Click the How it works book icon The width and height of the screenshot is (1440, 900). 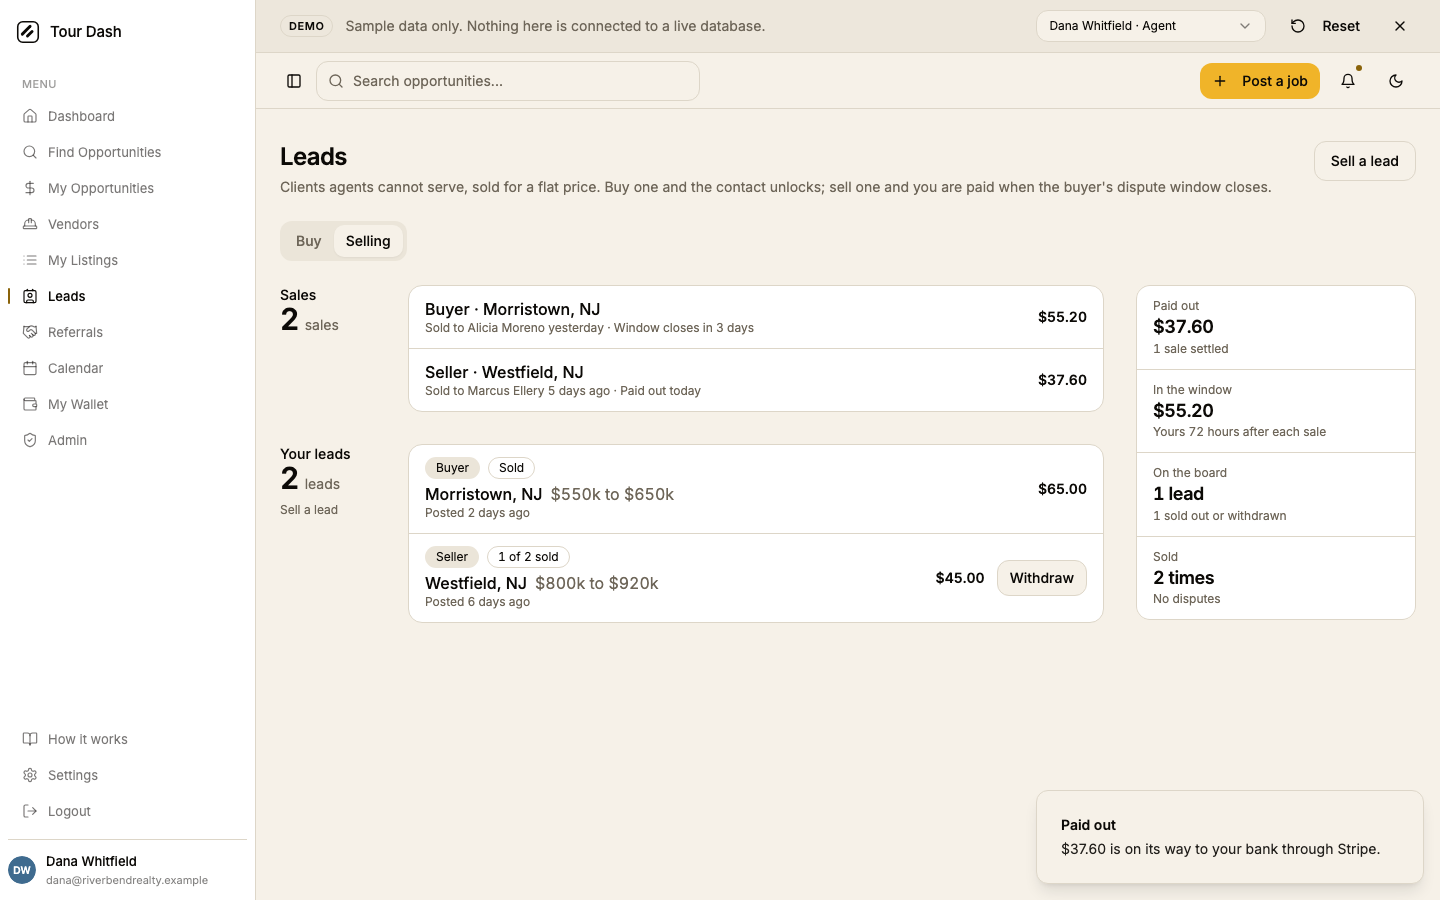click(30, 739)
